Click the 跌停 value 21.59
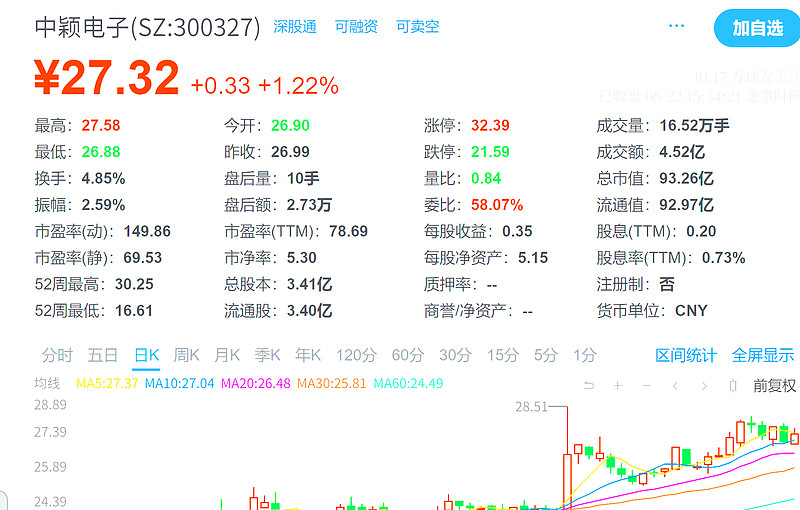The height and width of the screenshot is (510, 800). pyautogui.click(x=490, y=152)
